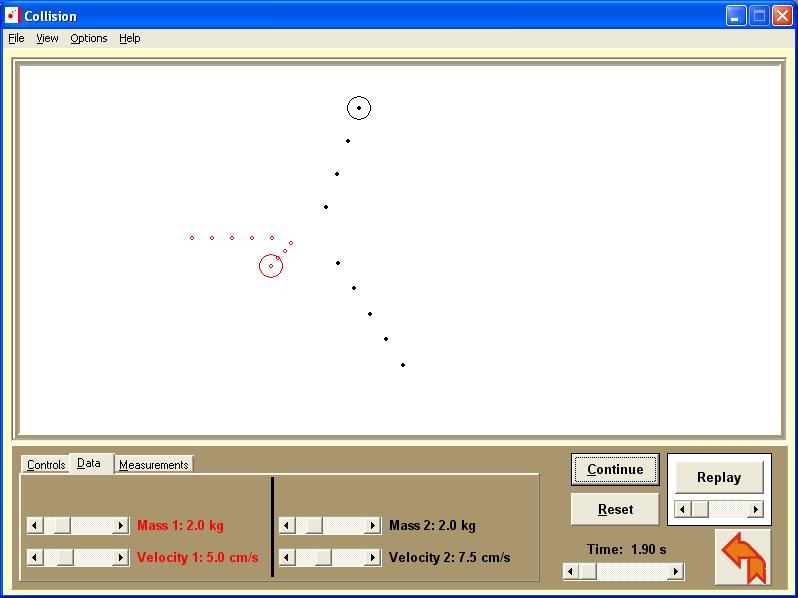This screenshot has height=598, width=798.
Task: Increase Velocity 2 with right arrow
Action: click(x=373, y=557)
